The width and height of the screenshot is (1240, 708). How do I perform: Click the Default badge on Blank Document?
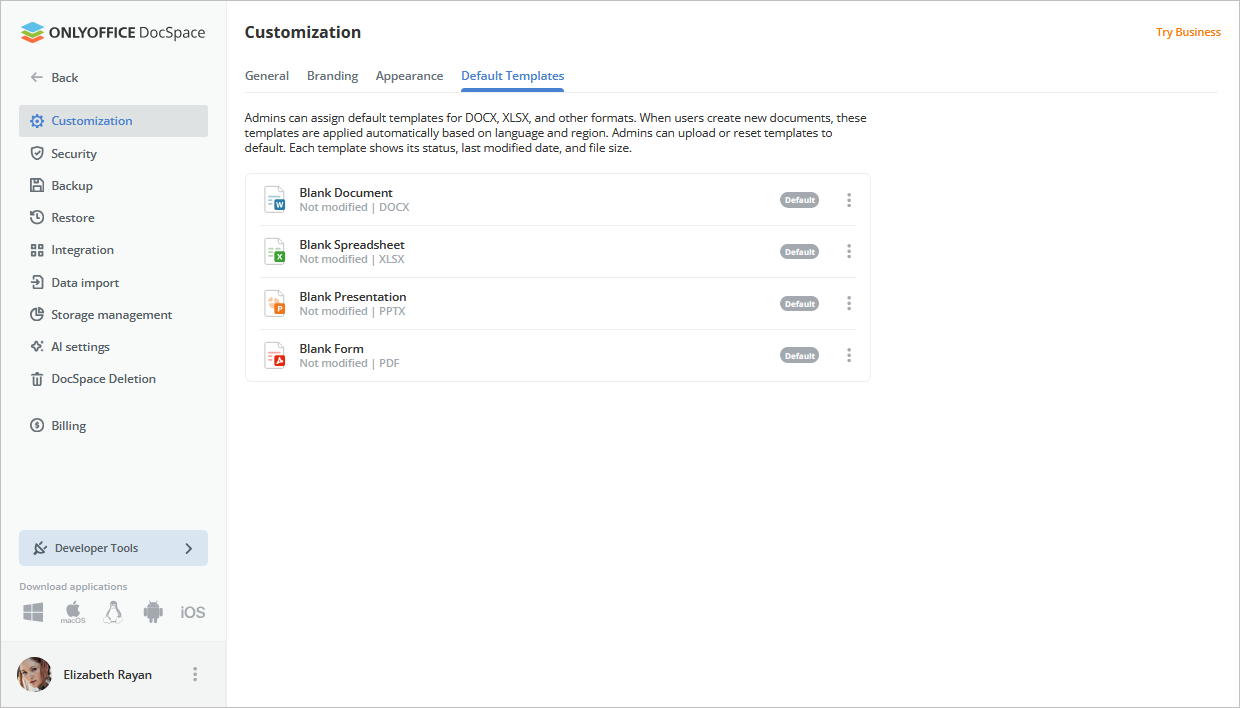tap(799, 200)
